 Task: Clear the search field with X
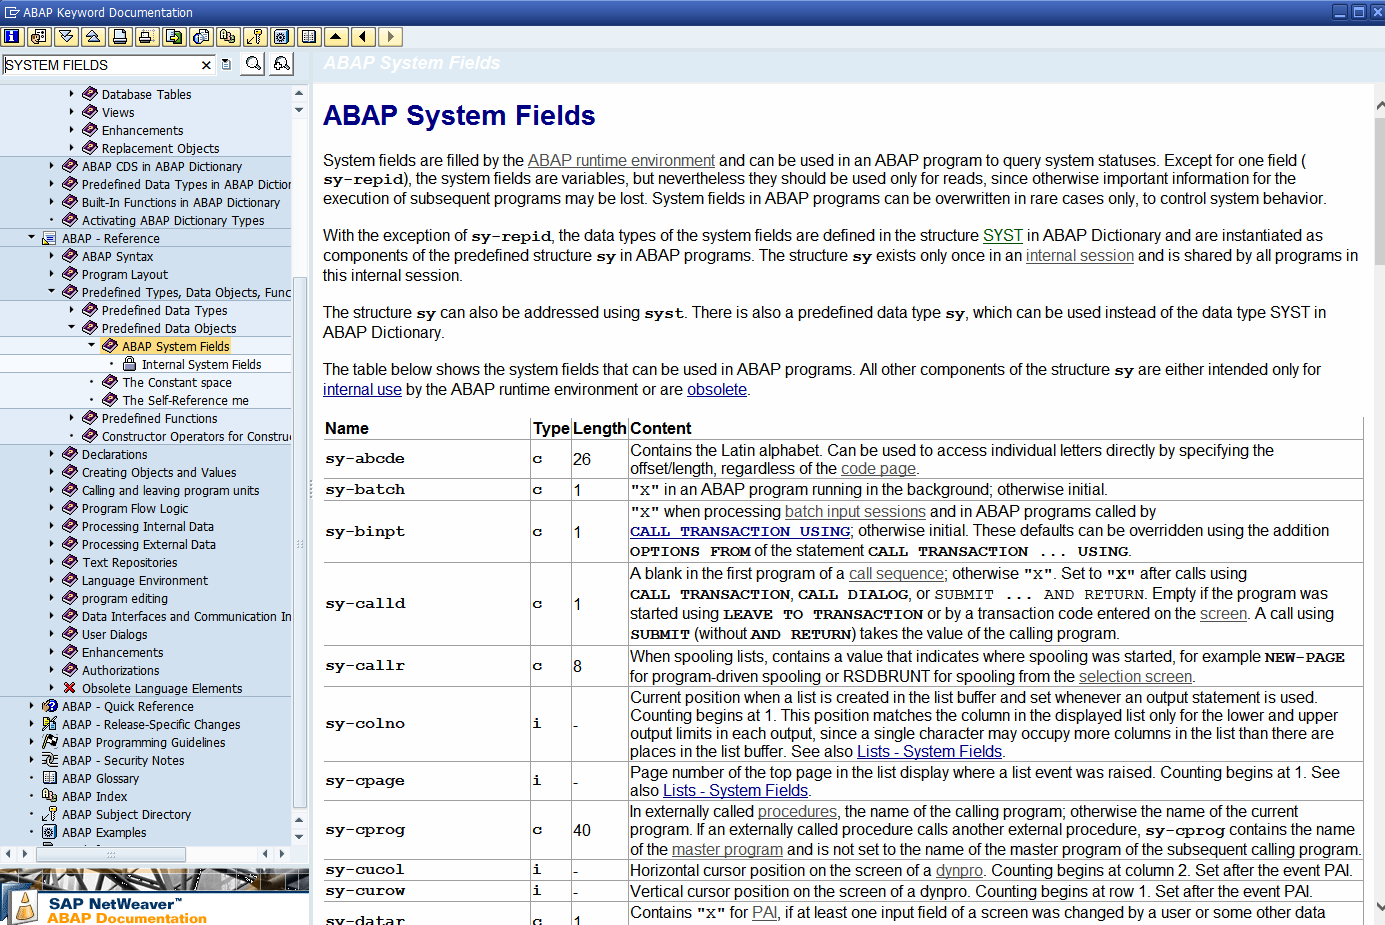(x=206, y=65)
